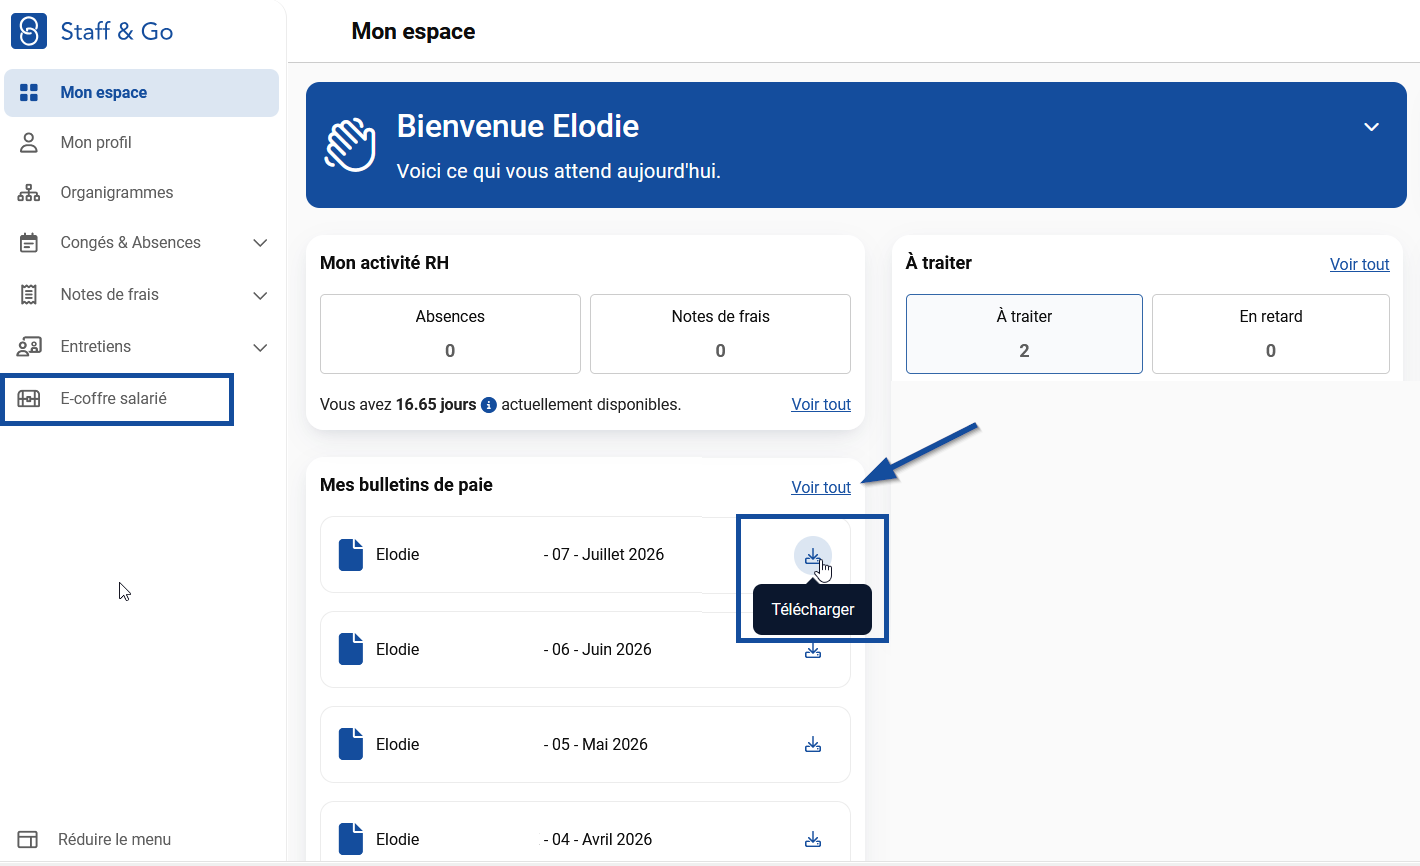Viewport: 1420px width, 866px height.
Task: Open E-coffre salarié in sidebar
Action: pyautogui.click(x=118, y=399)
